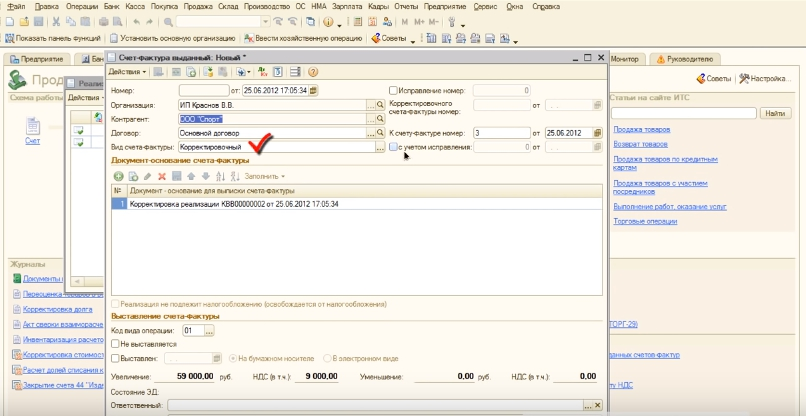This screenshot has height=416, width=806.
Task: Open the Действия dropdown menu
Action: point(127,72)
